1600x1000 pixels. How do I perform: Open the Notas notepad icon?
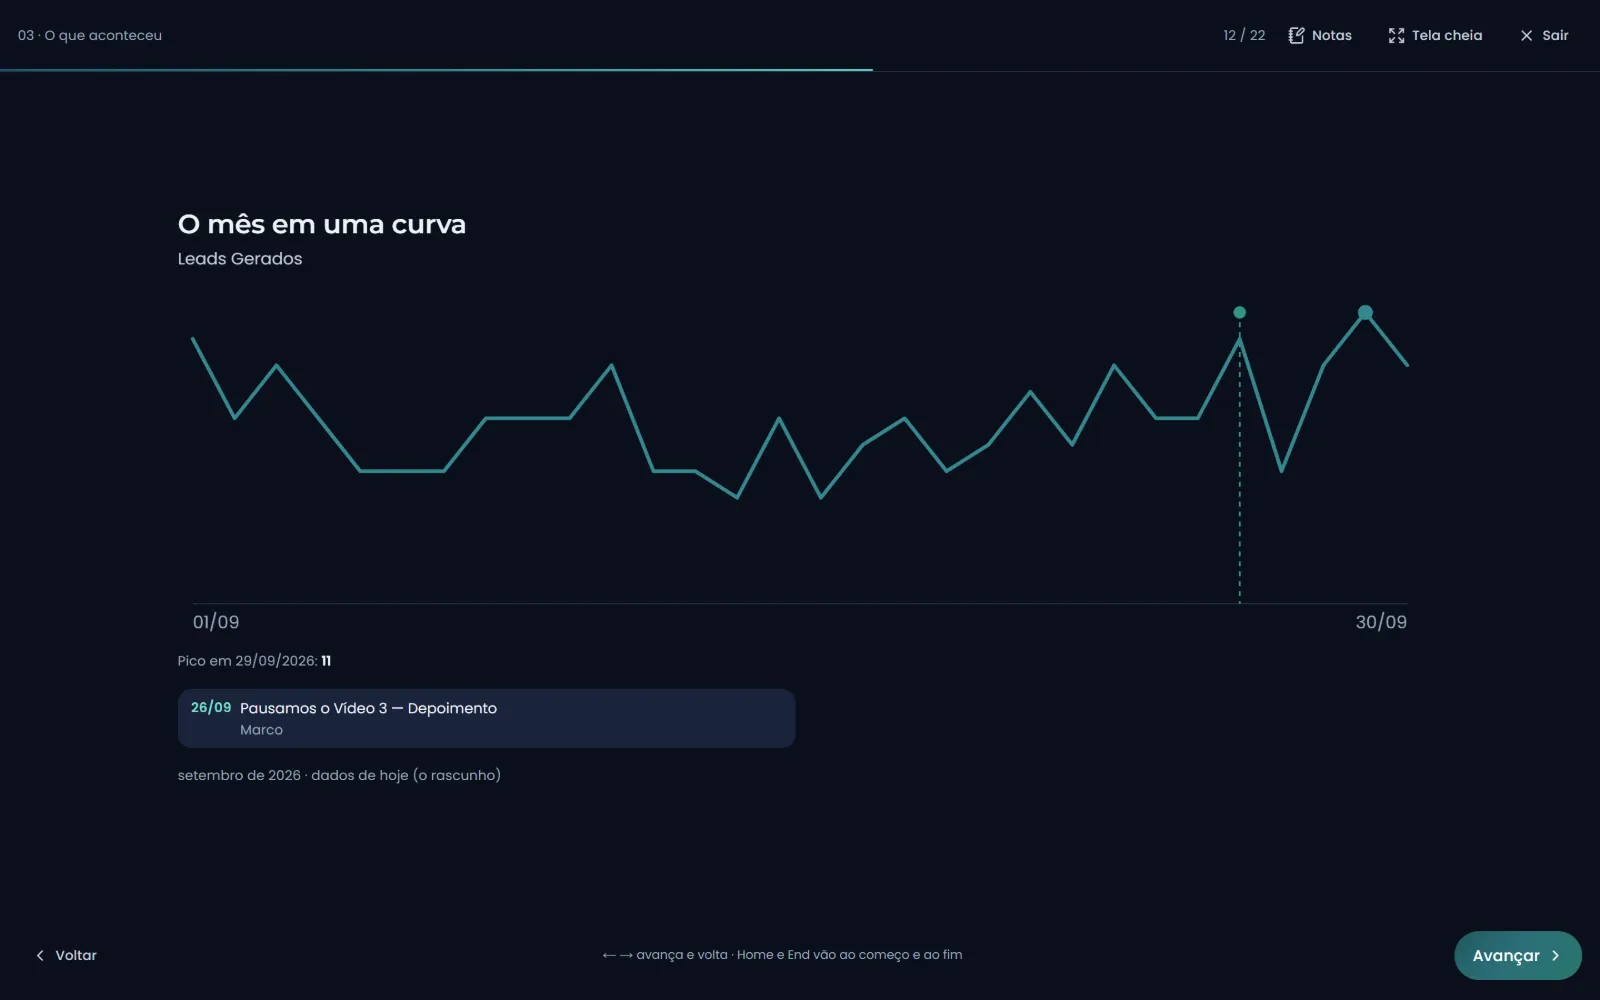coord(1296,35)
